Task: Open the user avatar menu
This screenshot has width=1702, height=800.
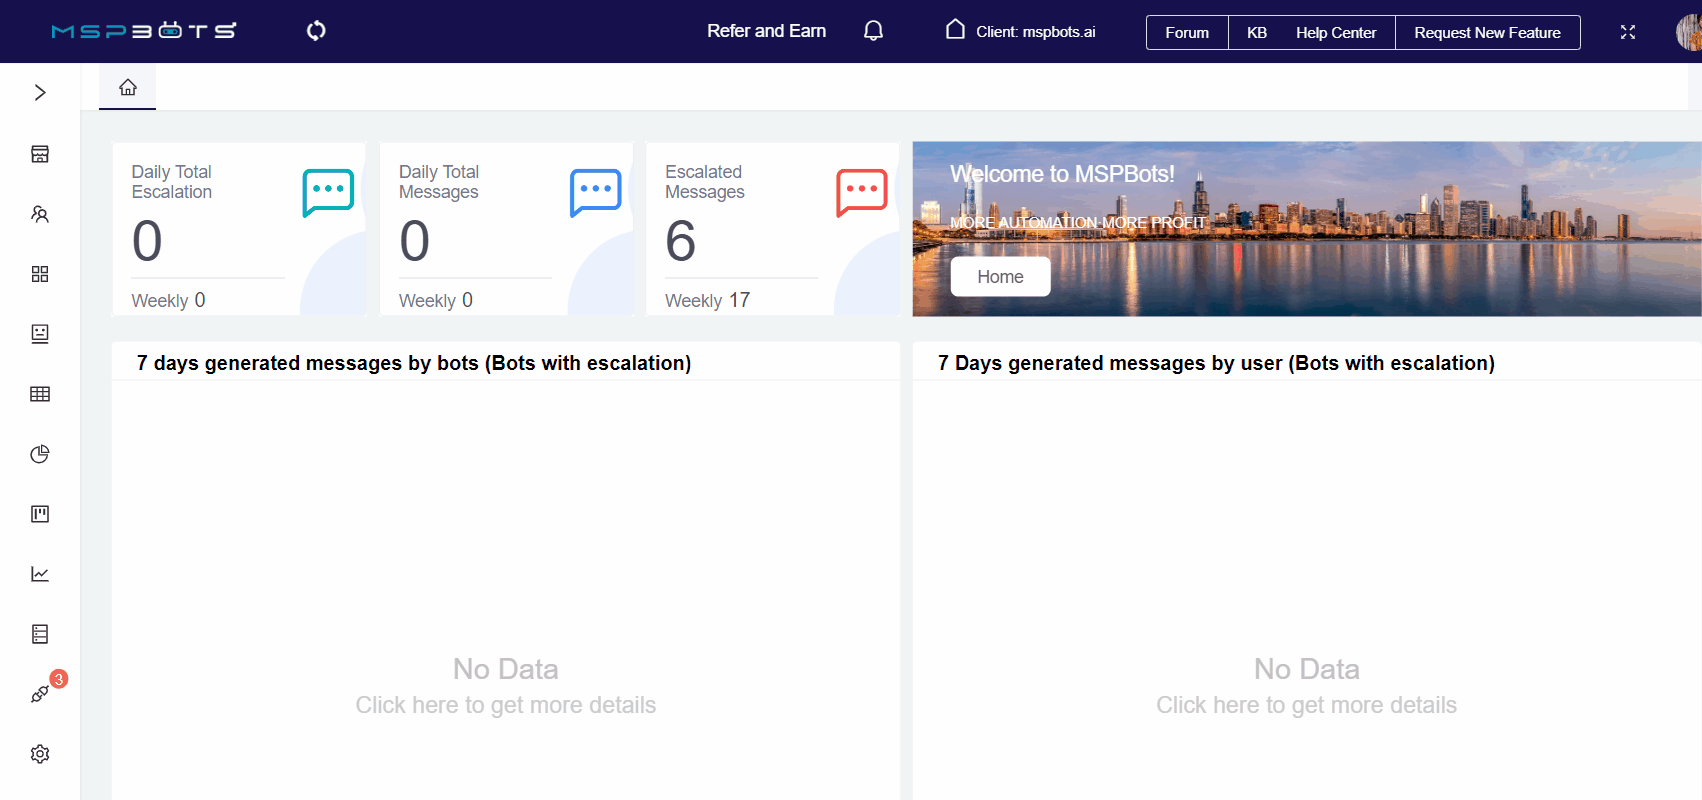Action: 1689,32
